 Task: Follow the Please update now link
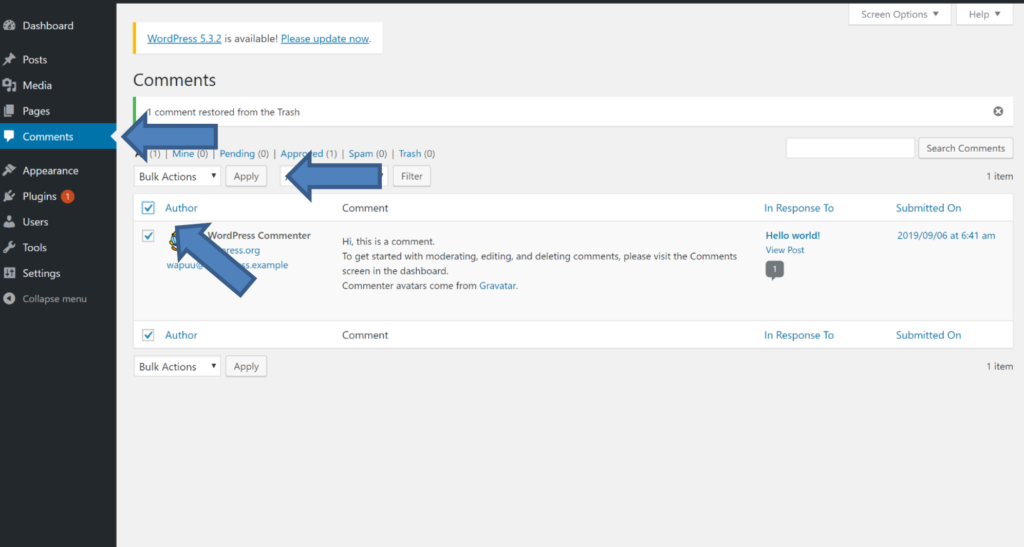click(x=325, y=39)
